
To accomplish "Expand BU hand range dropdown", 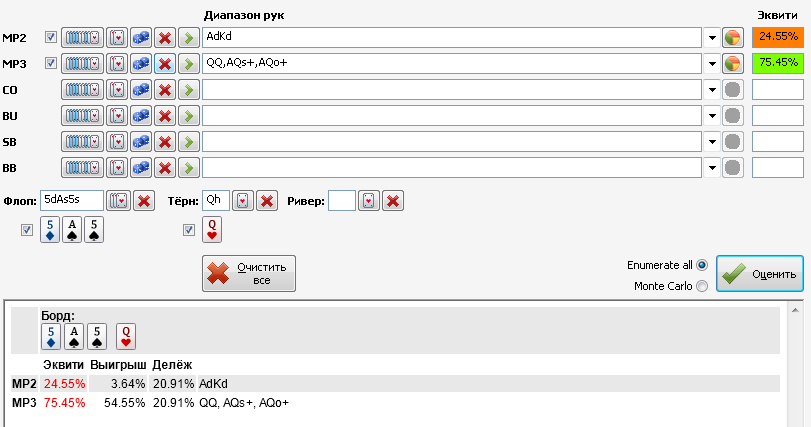I will [x=712, y=116].
